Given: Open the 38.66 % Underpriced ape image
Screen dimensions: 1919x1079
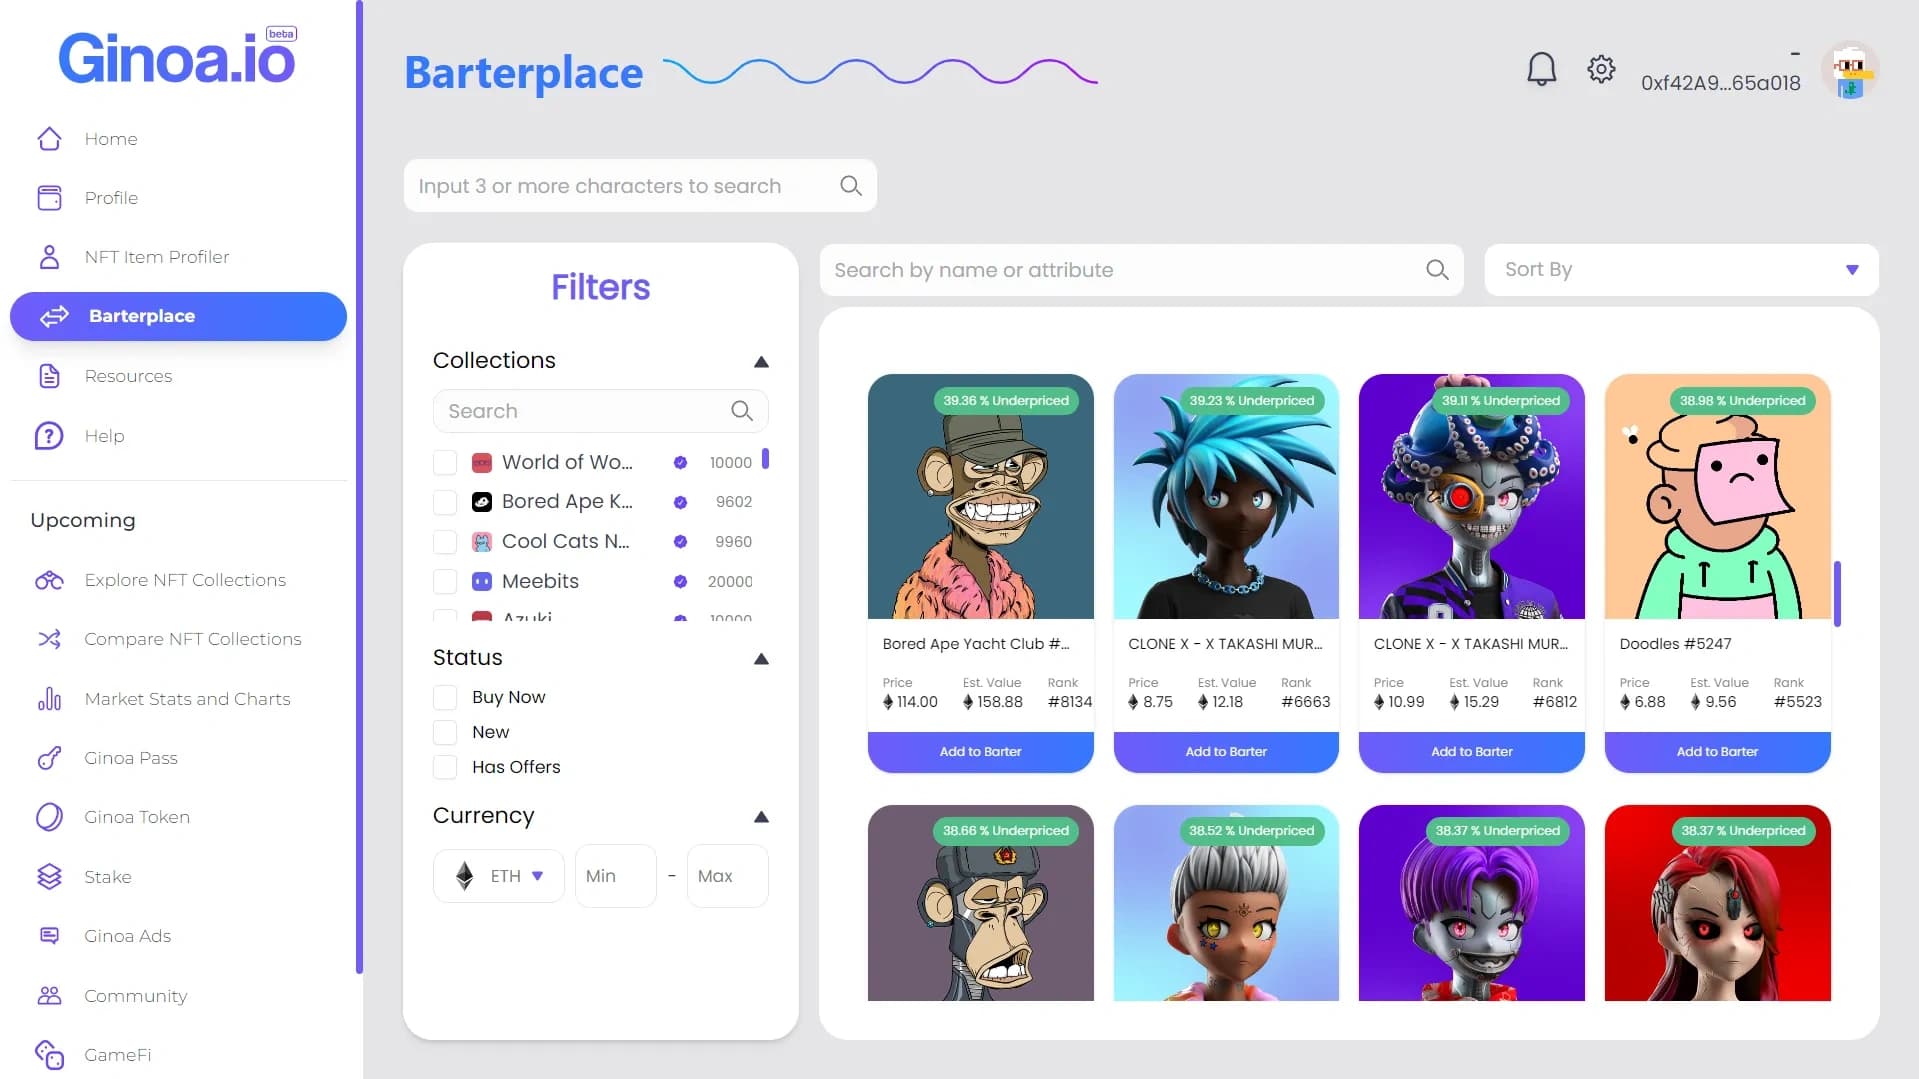Looking at the screenshot, I should click(980, 903).
